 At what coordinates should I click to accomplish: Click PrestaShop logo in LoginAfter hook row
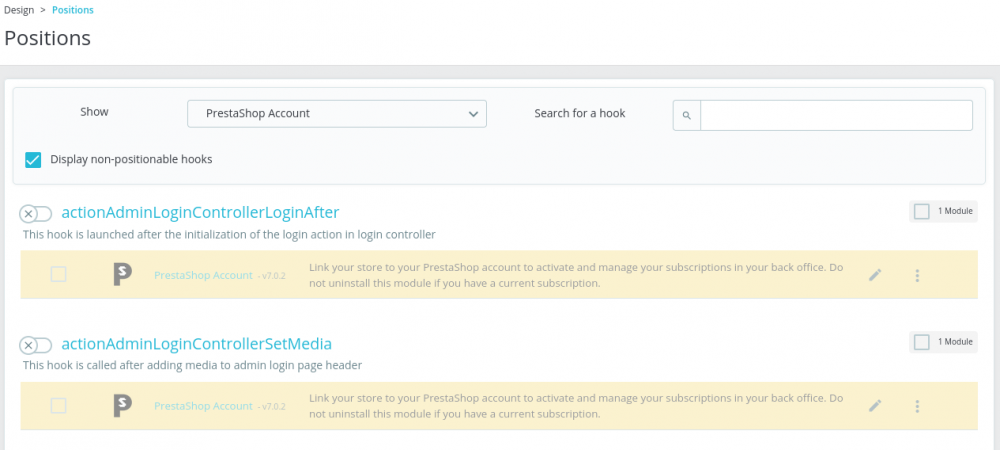click(122, 275)
